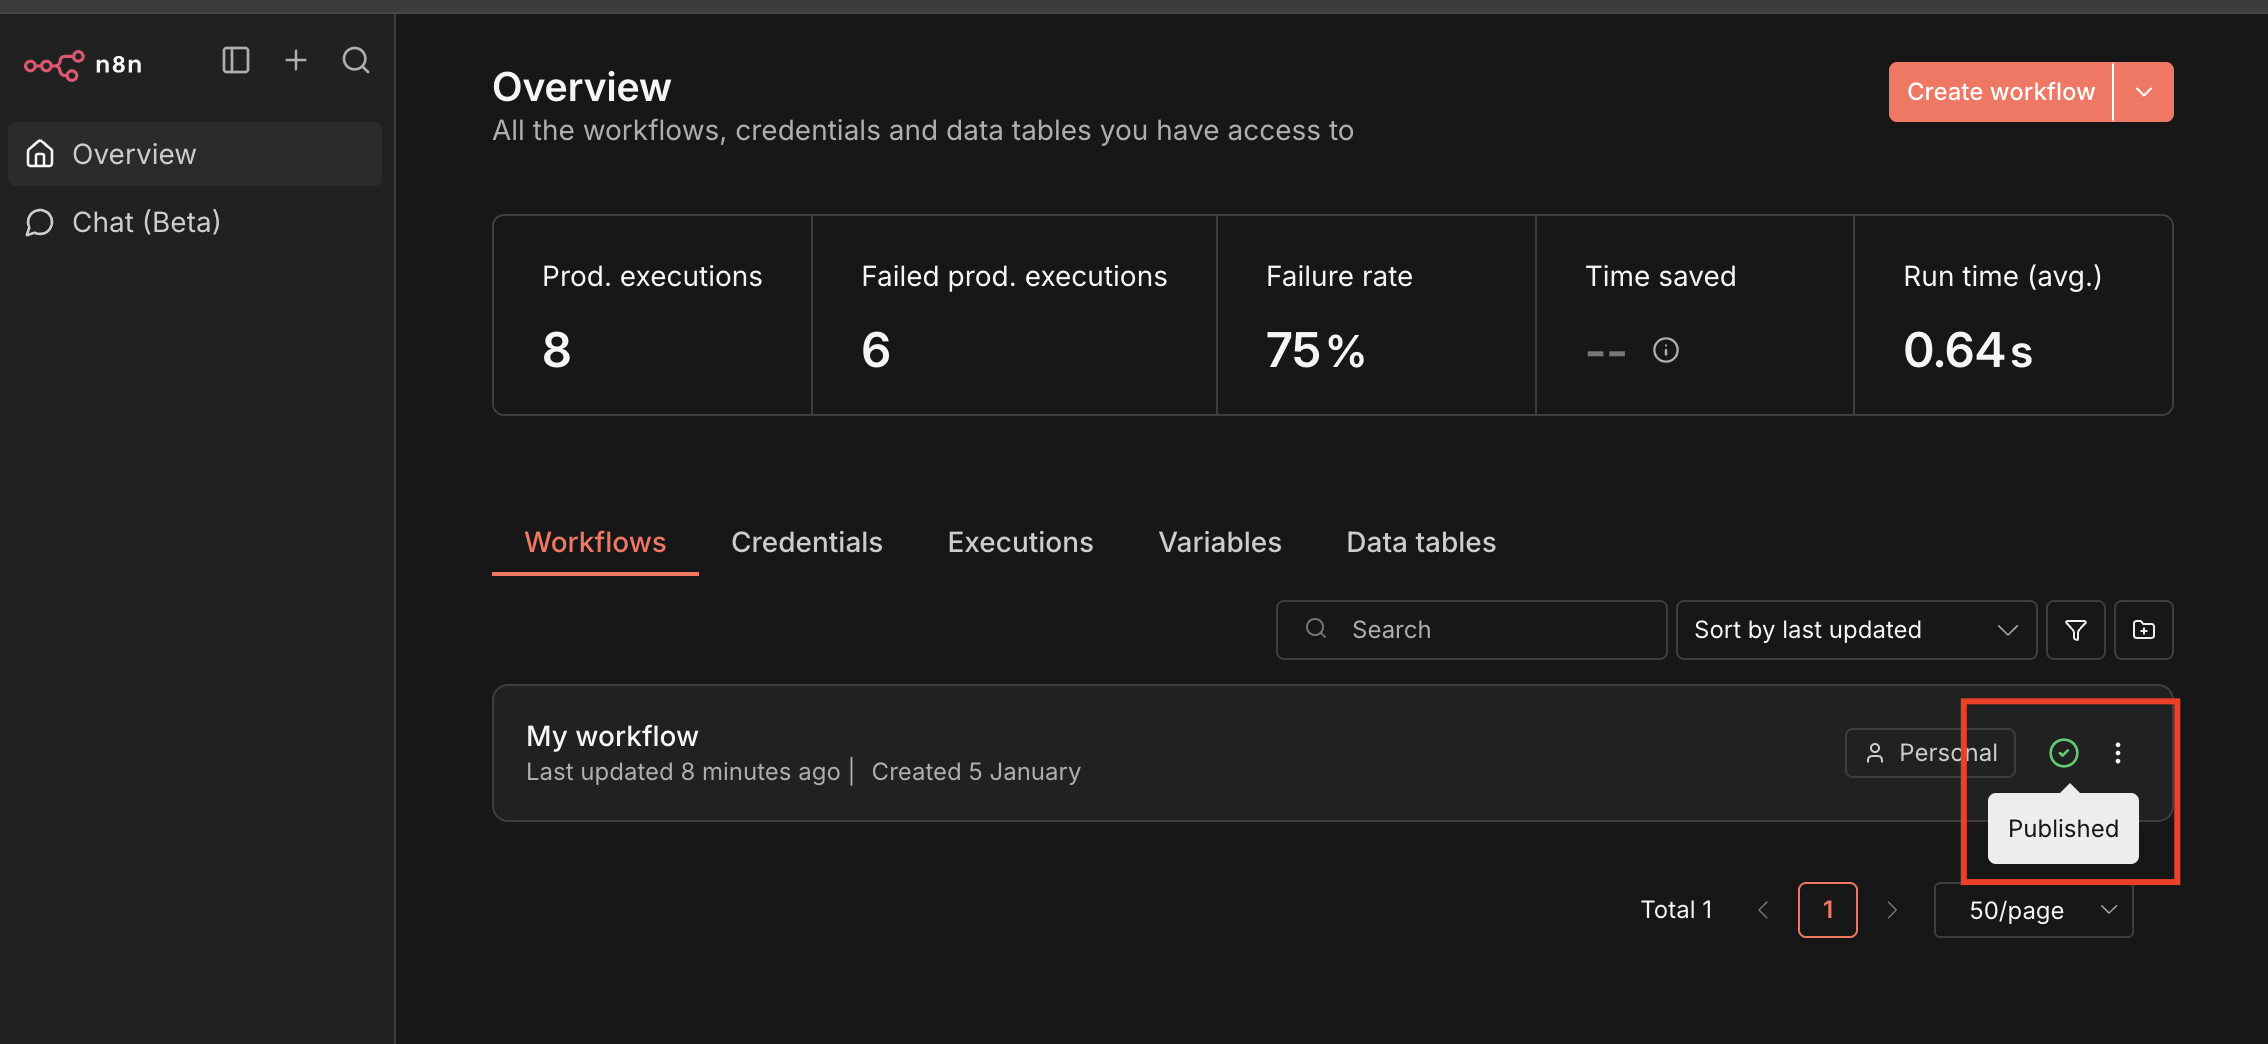Open the 50/page size dropdown
2268x1044 pixels.
coord(2033,910)
